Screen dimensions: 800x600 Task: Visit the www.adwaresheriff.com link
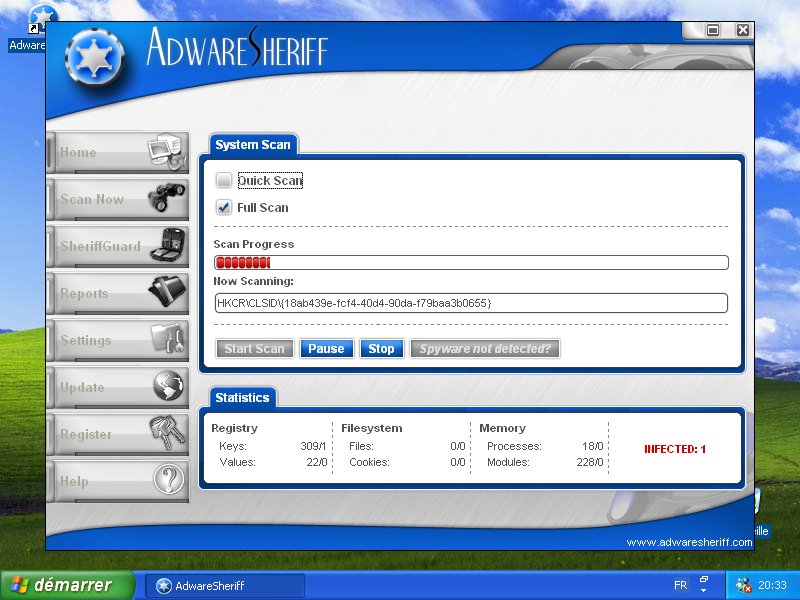click(x=689, y=542)
